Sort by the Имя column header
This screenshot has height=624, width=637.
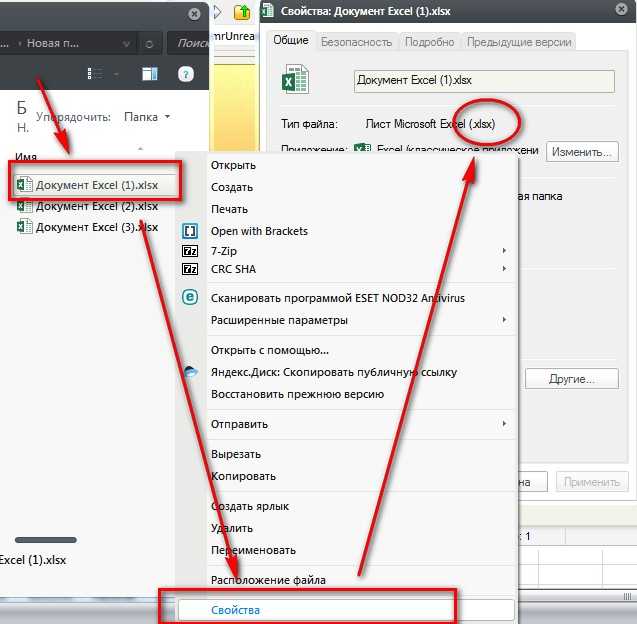(26, 156)
